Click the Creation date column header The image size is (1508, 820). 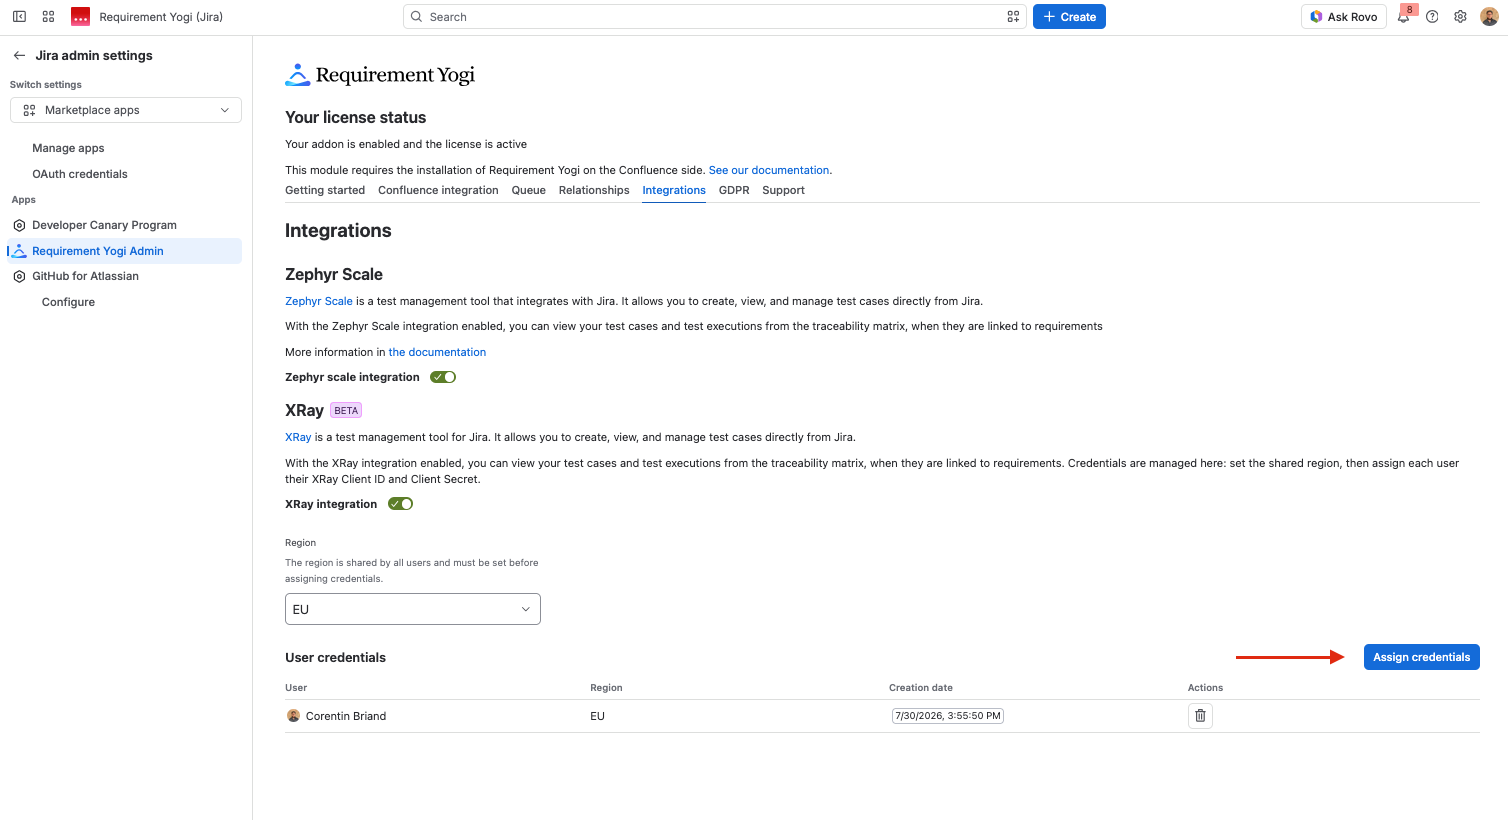click(x=921, y=688)
